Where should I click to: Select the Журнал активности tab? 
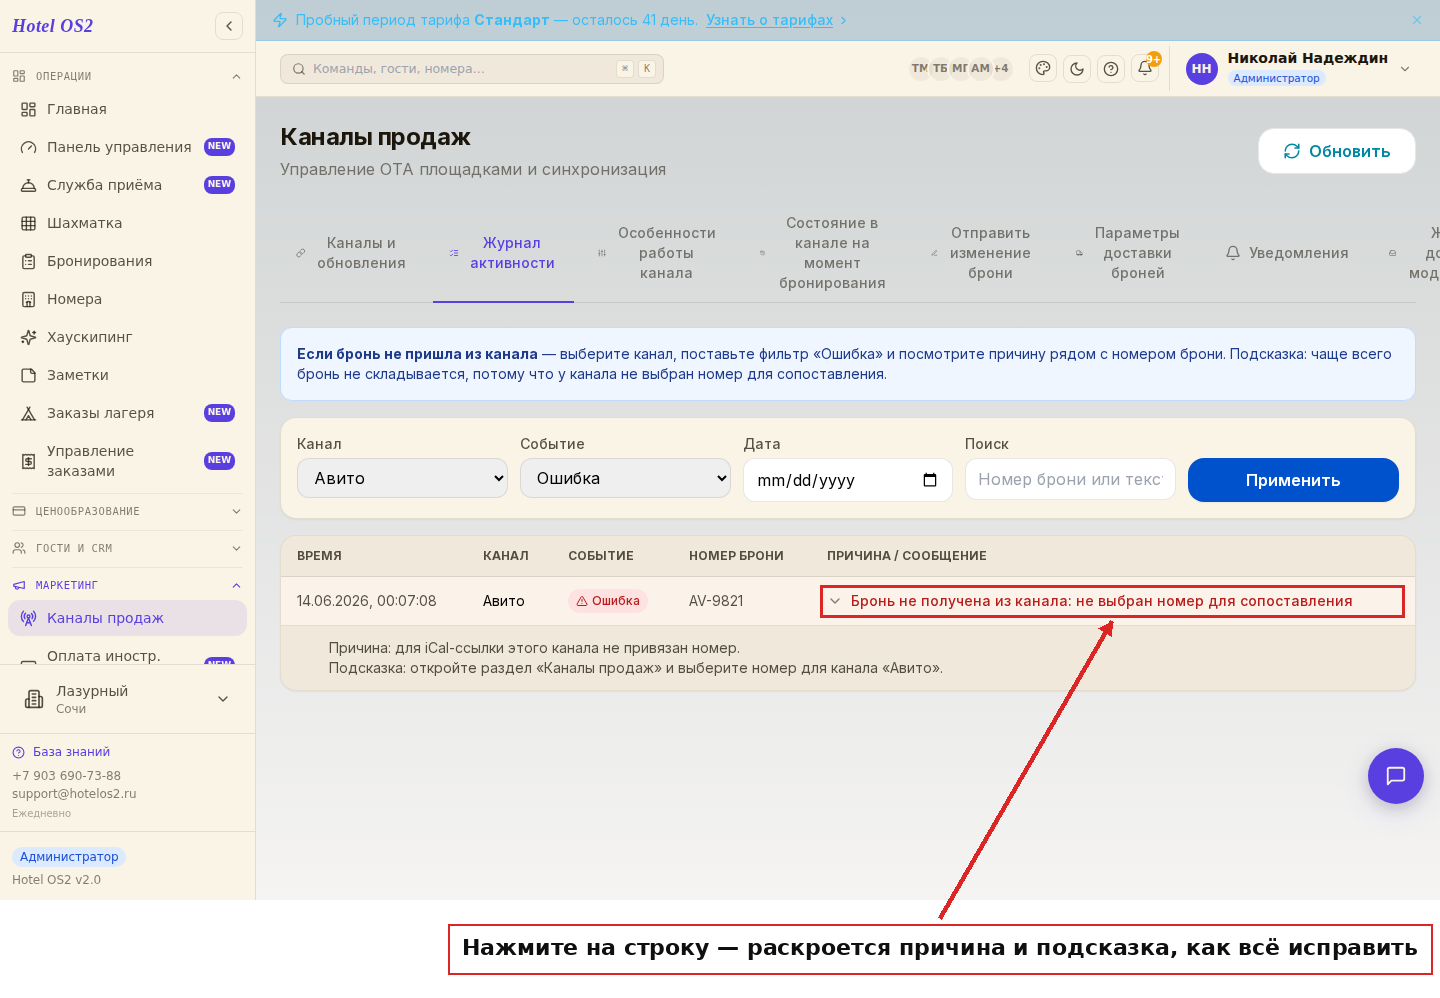coord(503,253)
